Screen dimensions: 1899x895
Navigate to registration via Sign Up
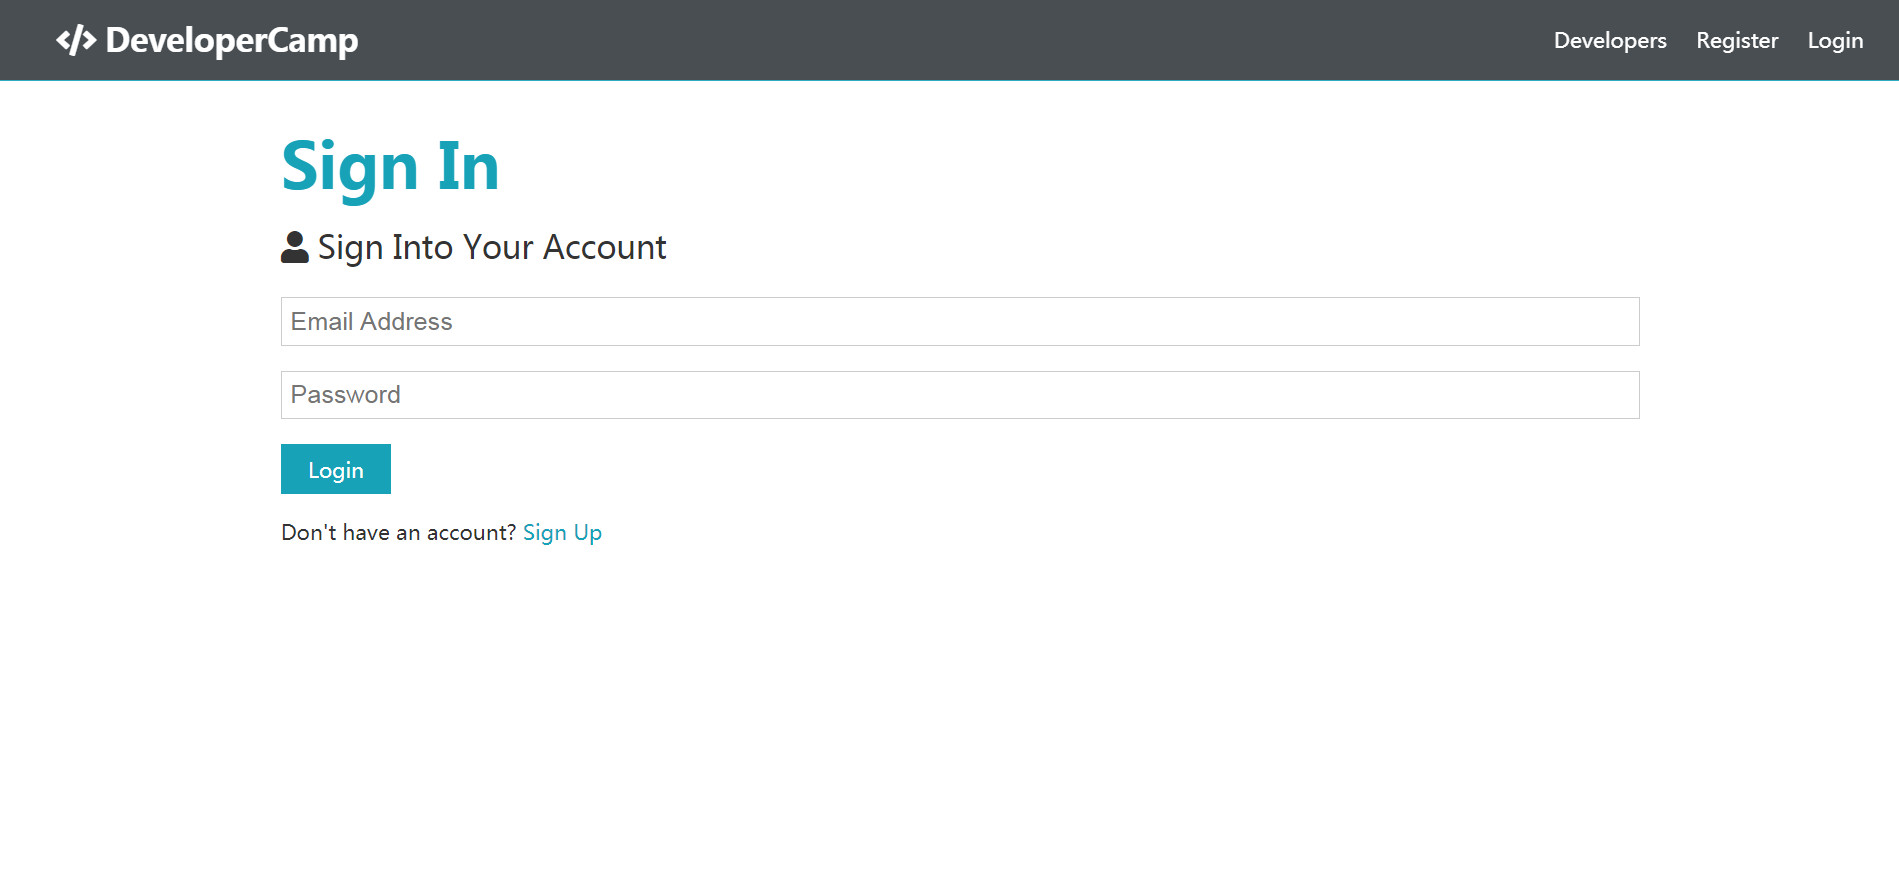pos(562,531)
